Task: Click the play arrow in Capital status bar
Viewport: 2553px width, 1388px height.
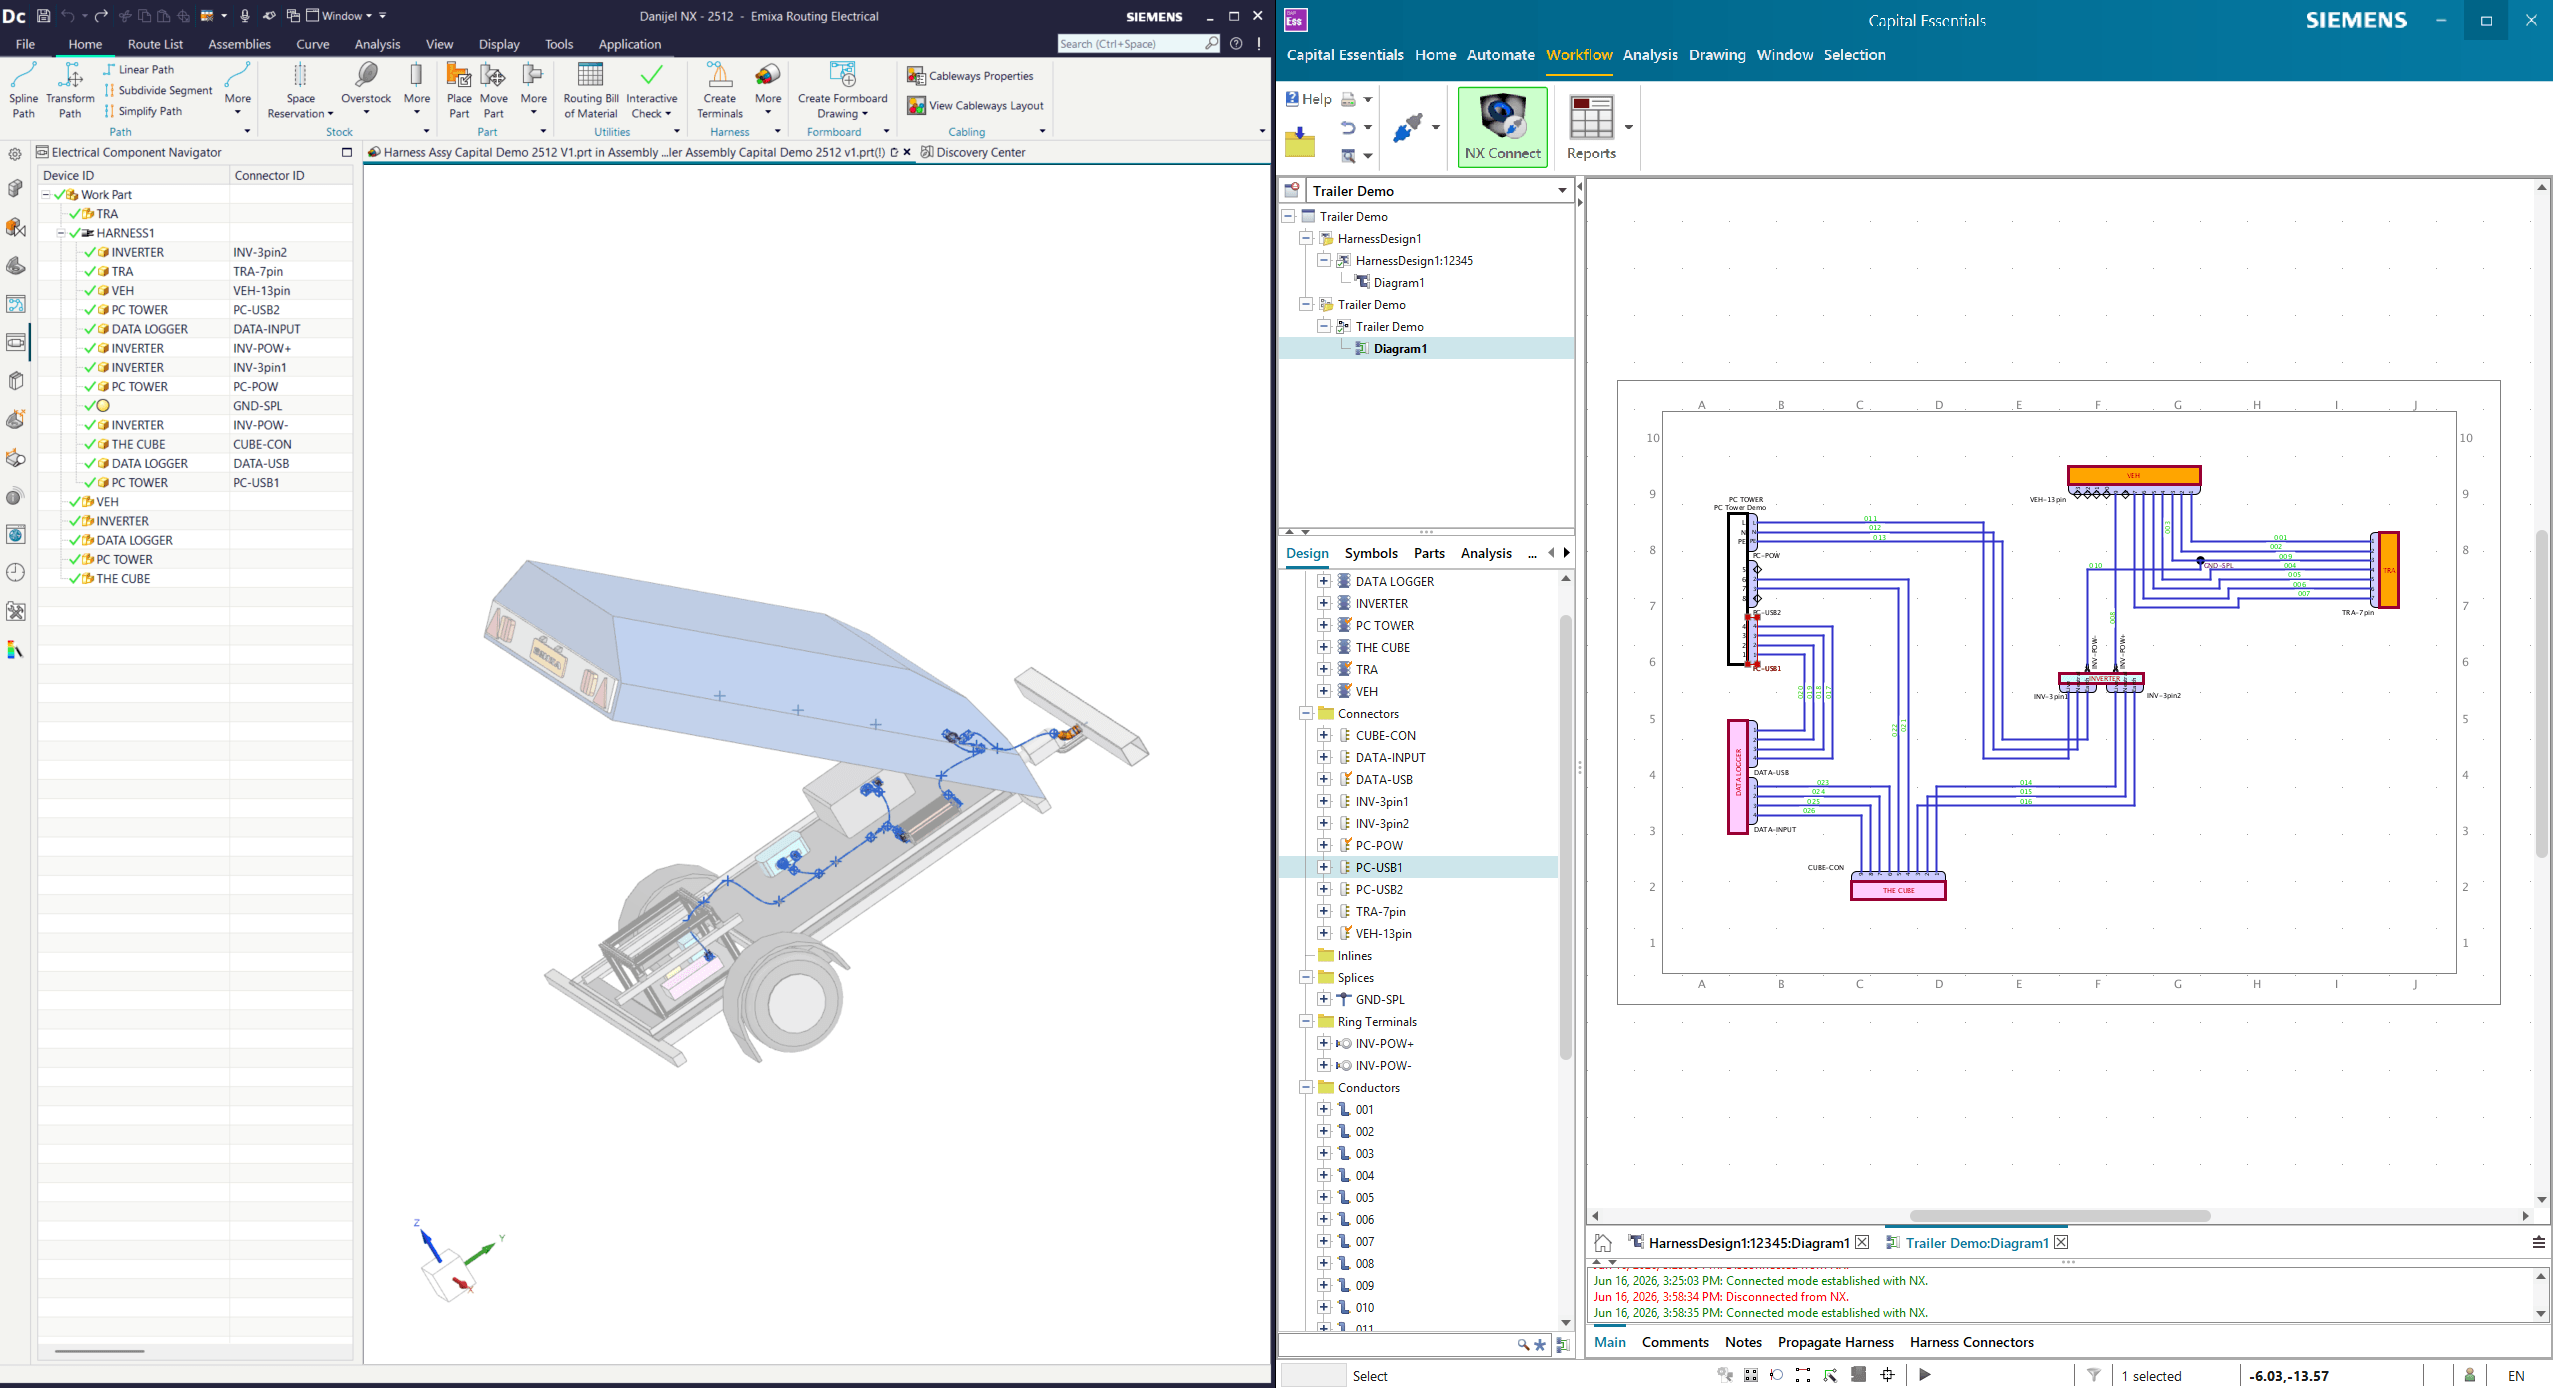Action: (x=1925, y=1375)
